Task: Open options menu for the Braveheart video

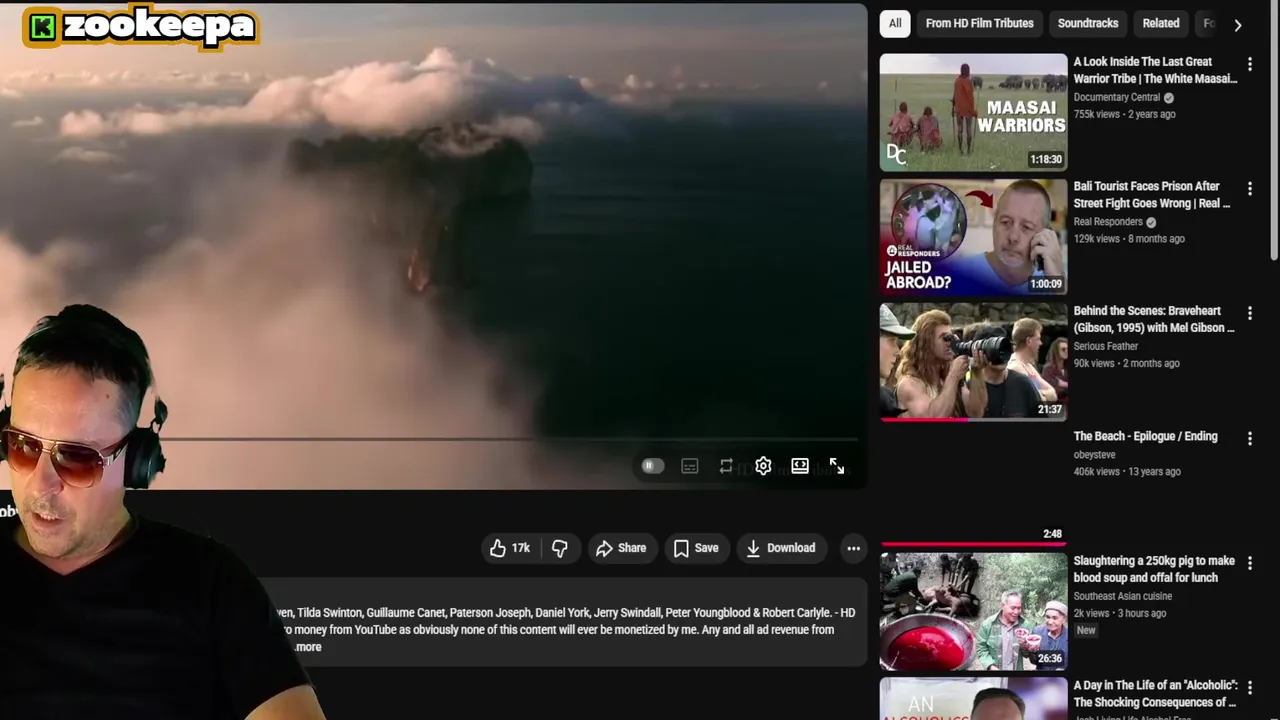Action: 1249,313
